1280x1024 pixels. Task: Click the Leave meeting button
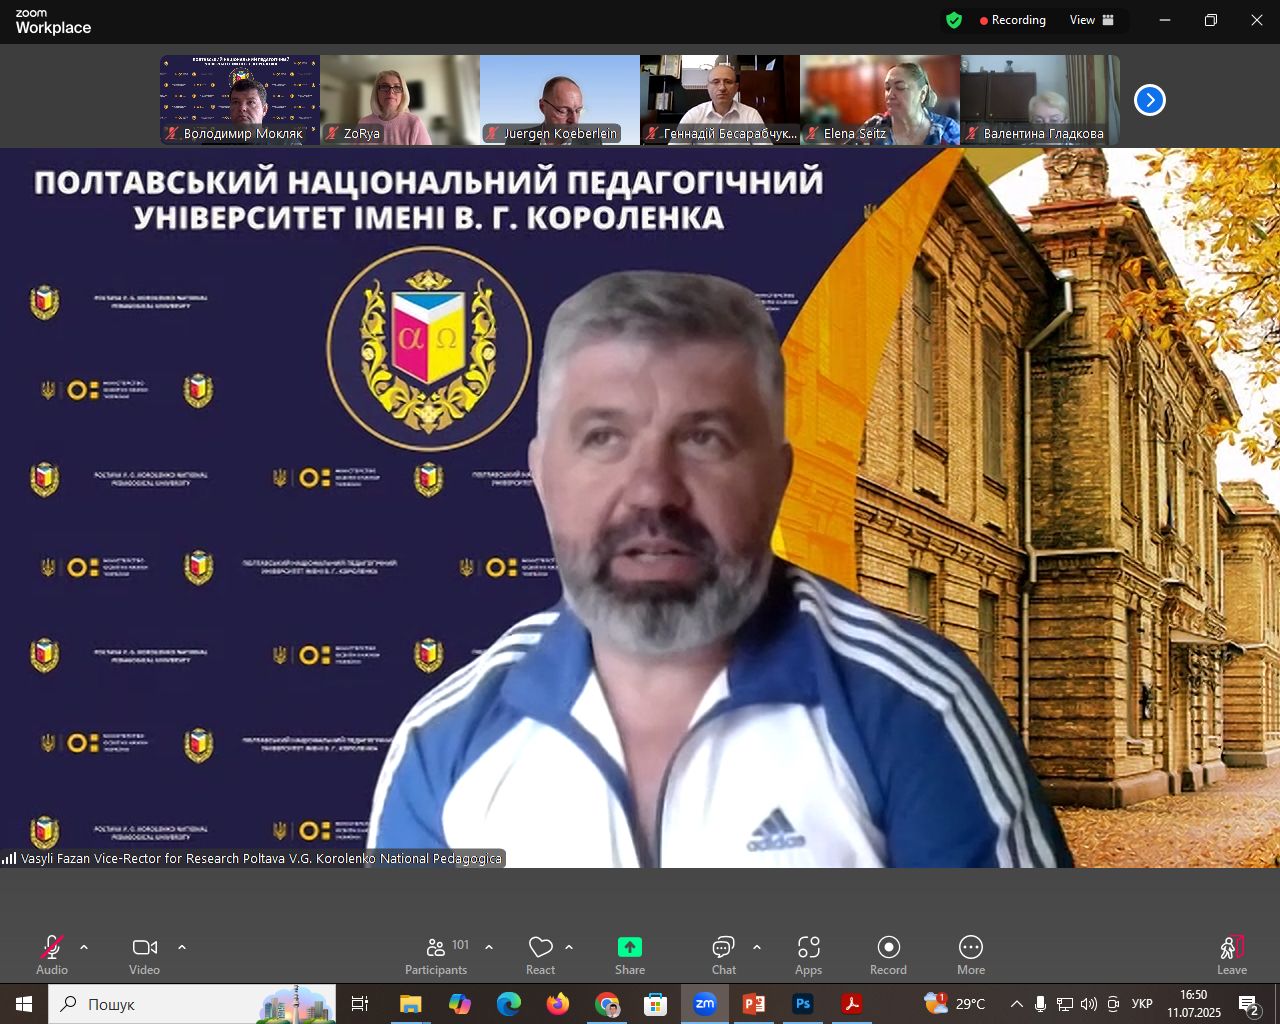[1232, 955]
